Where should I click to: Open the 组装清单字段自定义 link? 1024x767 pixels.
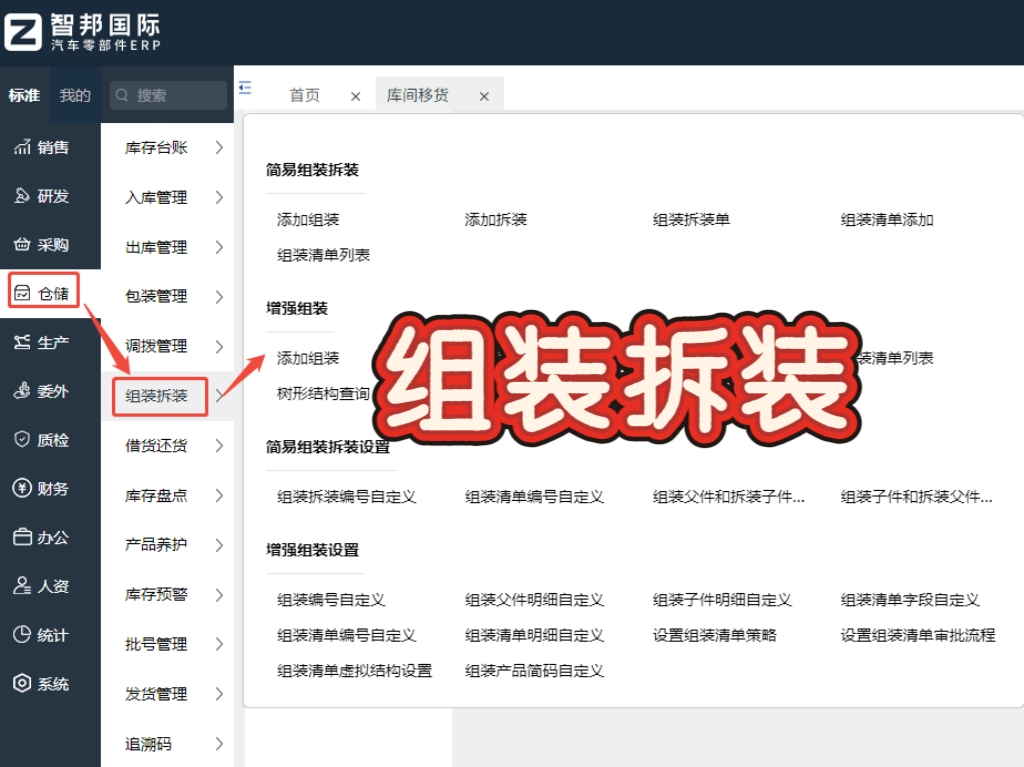[x=910, y=600]
